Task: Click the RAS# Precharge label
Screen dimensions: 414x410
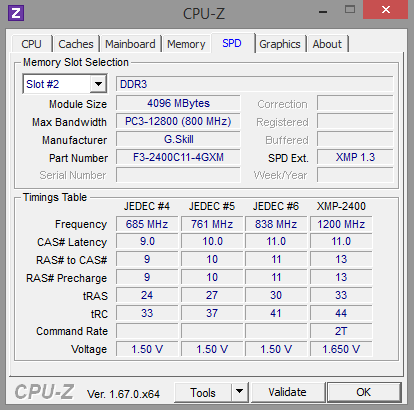Action: pos(67,278)
